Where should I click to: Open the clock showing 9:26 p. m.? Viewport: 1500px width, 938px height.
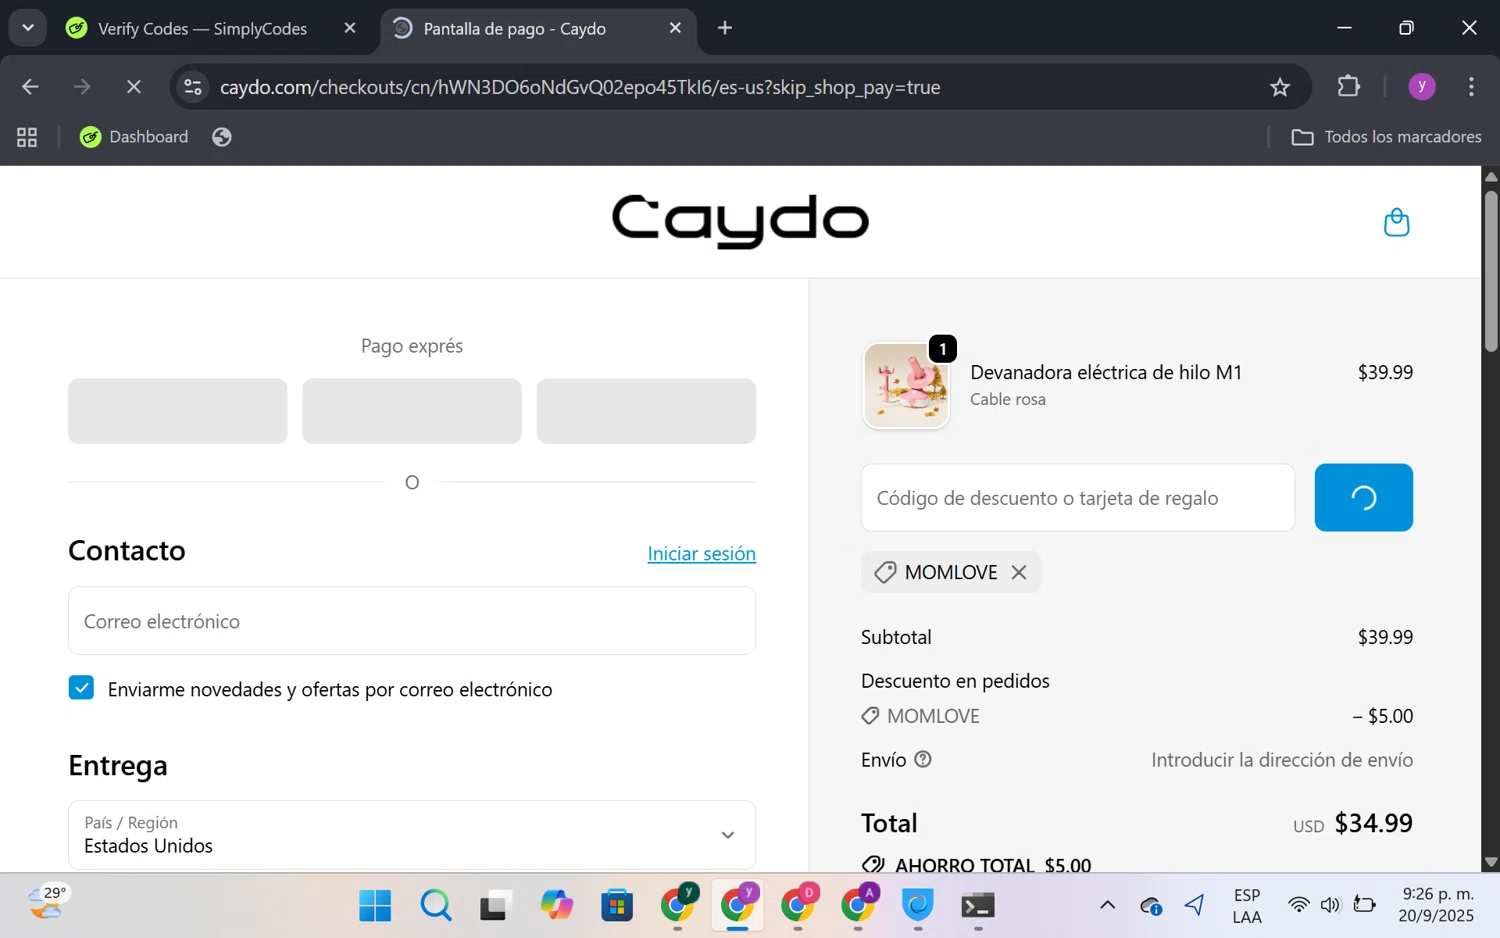1437,905
